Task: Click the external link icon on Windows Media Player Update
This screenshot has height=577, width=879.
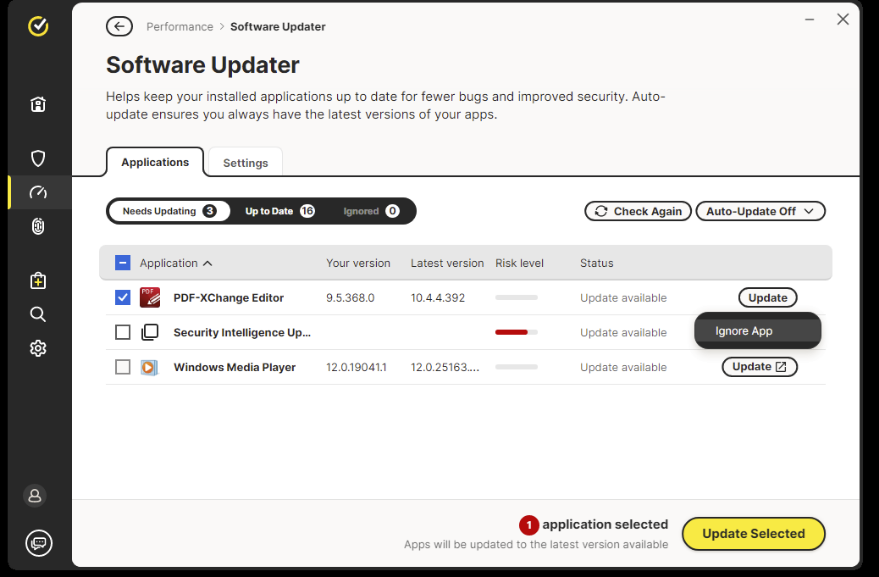Action: click(x=781, y=367)
